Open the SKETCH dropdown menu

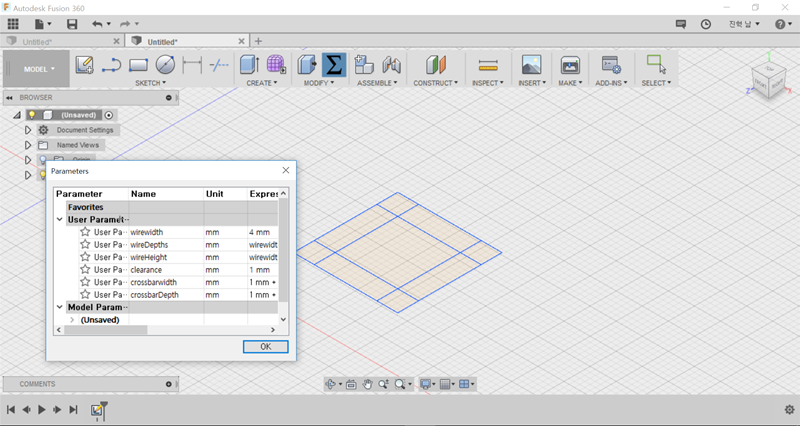click(151, 83)
